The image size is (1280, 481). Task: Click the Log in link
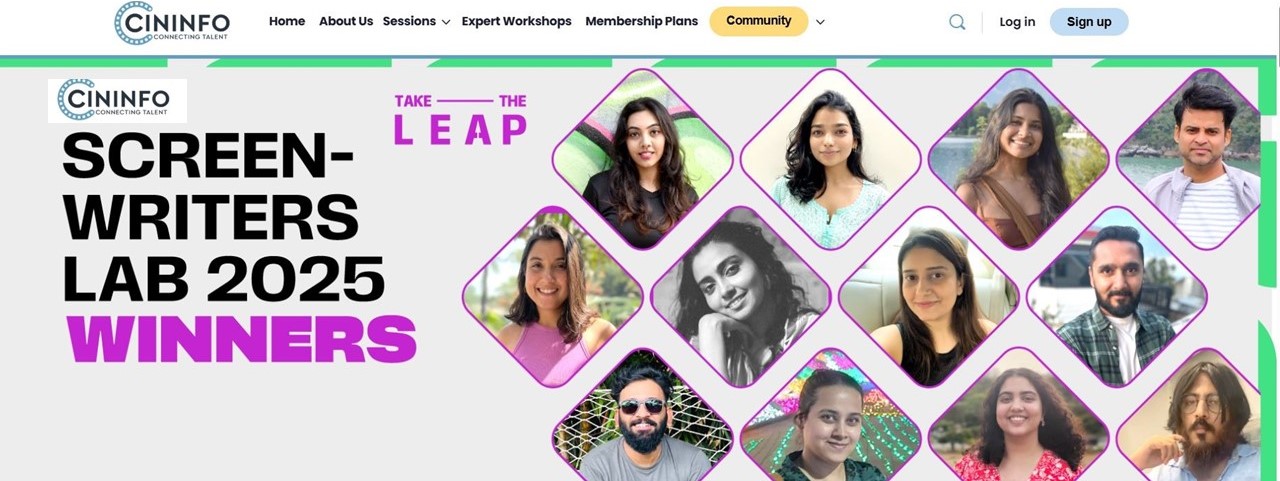tap(1017, 22)
